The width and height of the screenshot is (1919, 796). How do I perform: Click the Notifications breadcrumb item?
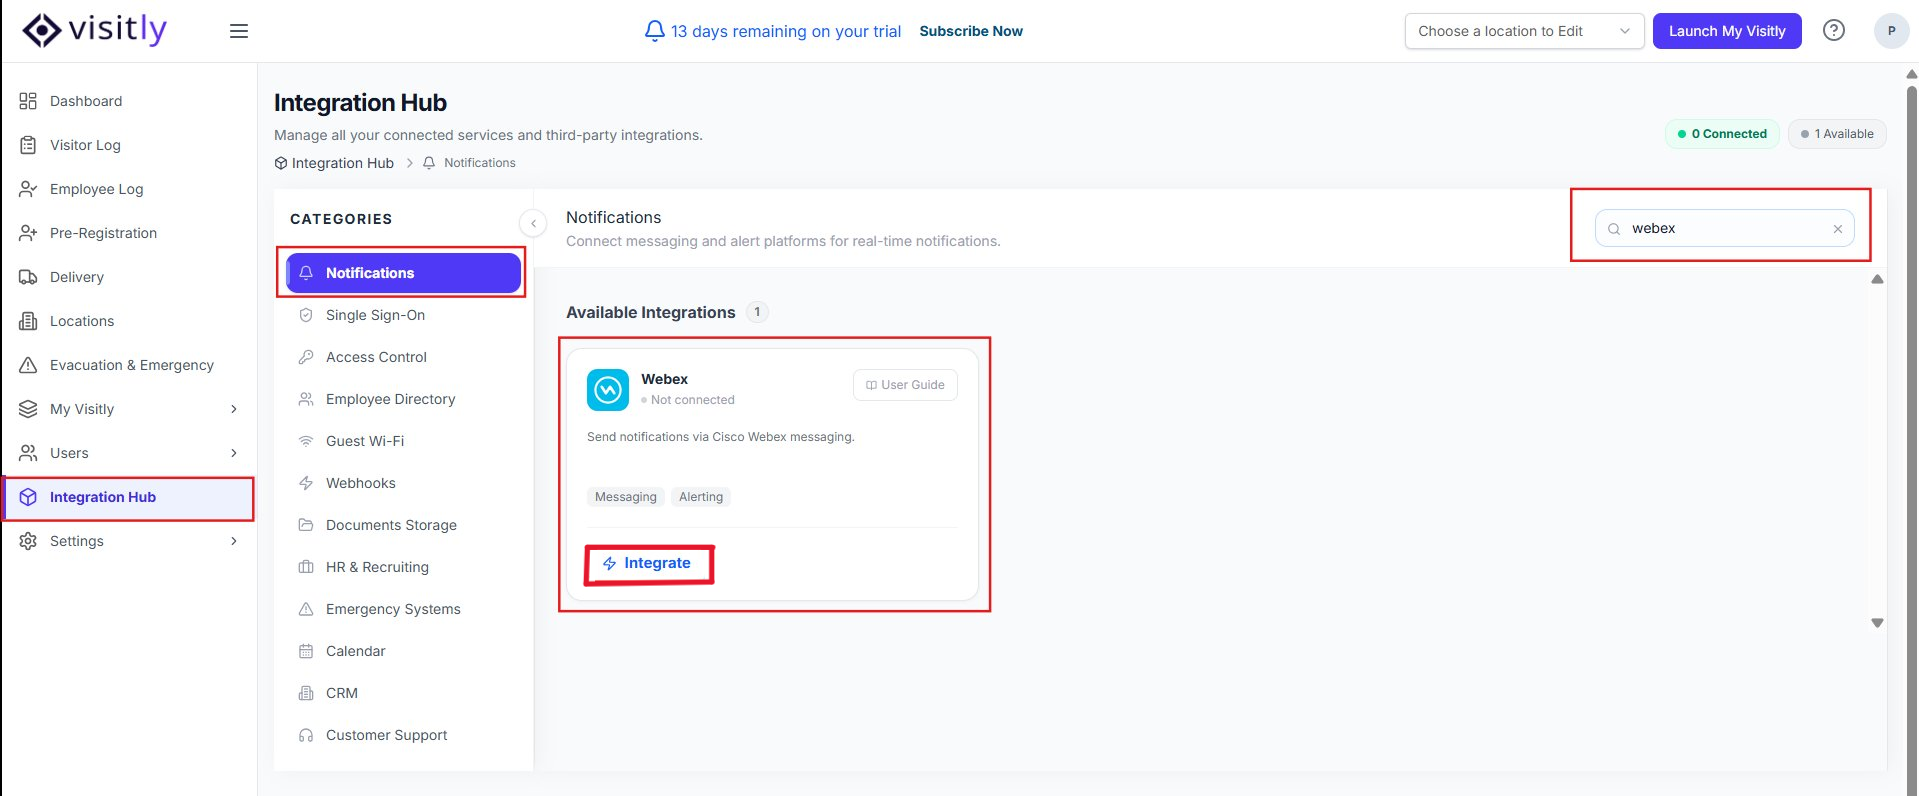[469, 163]
